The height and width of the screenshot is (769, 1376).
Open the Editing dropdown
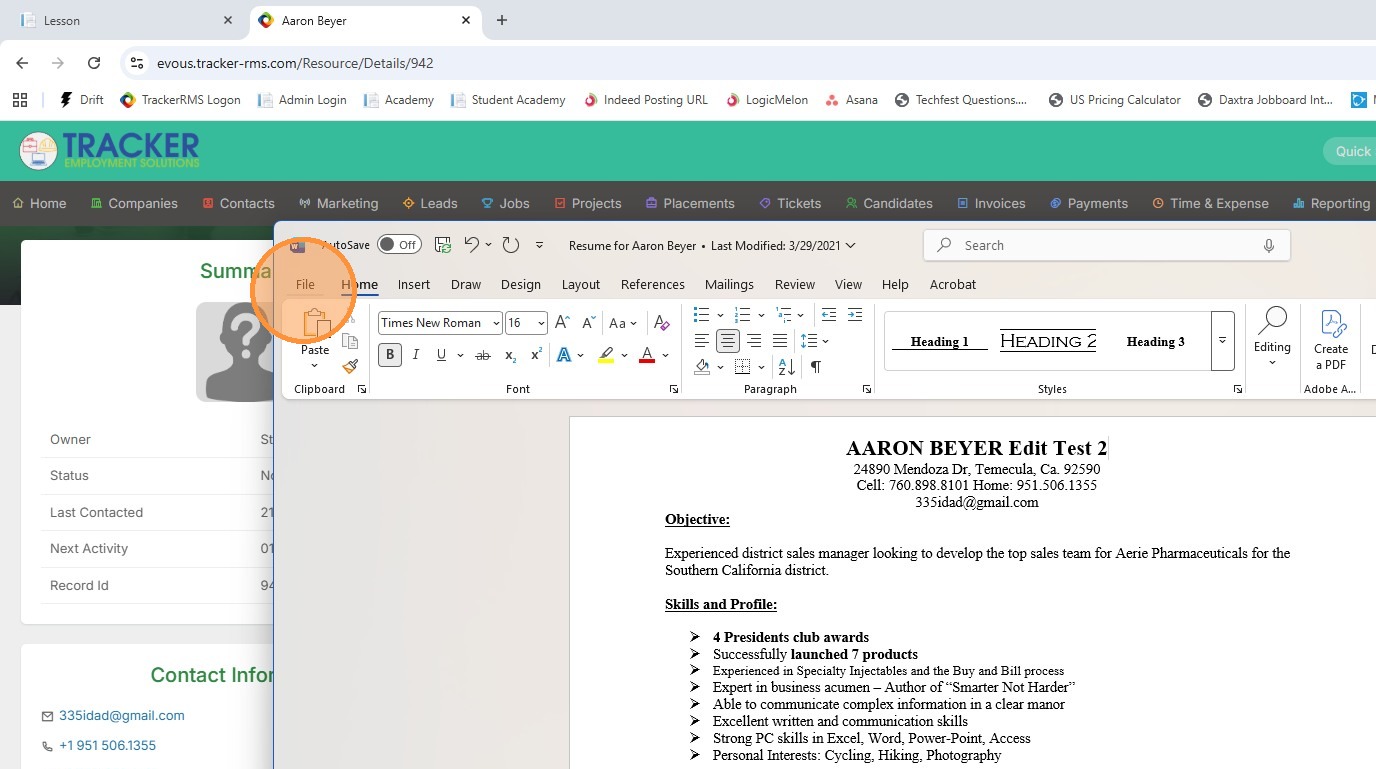click(x=1272, y=339)
